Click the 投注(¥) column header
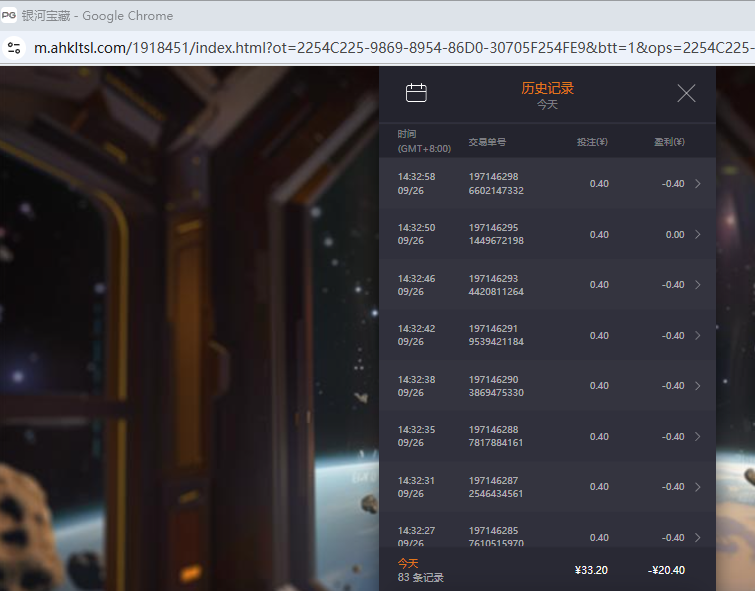The image size is (755, 591). tap(592, 142)
